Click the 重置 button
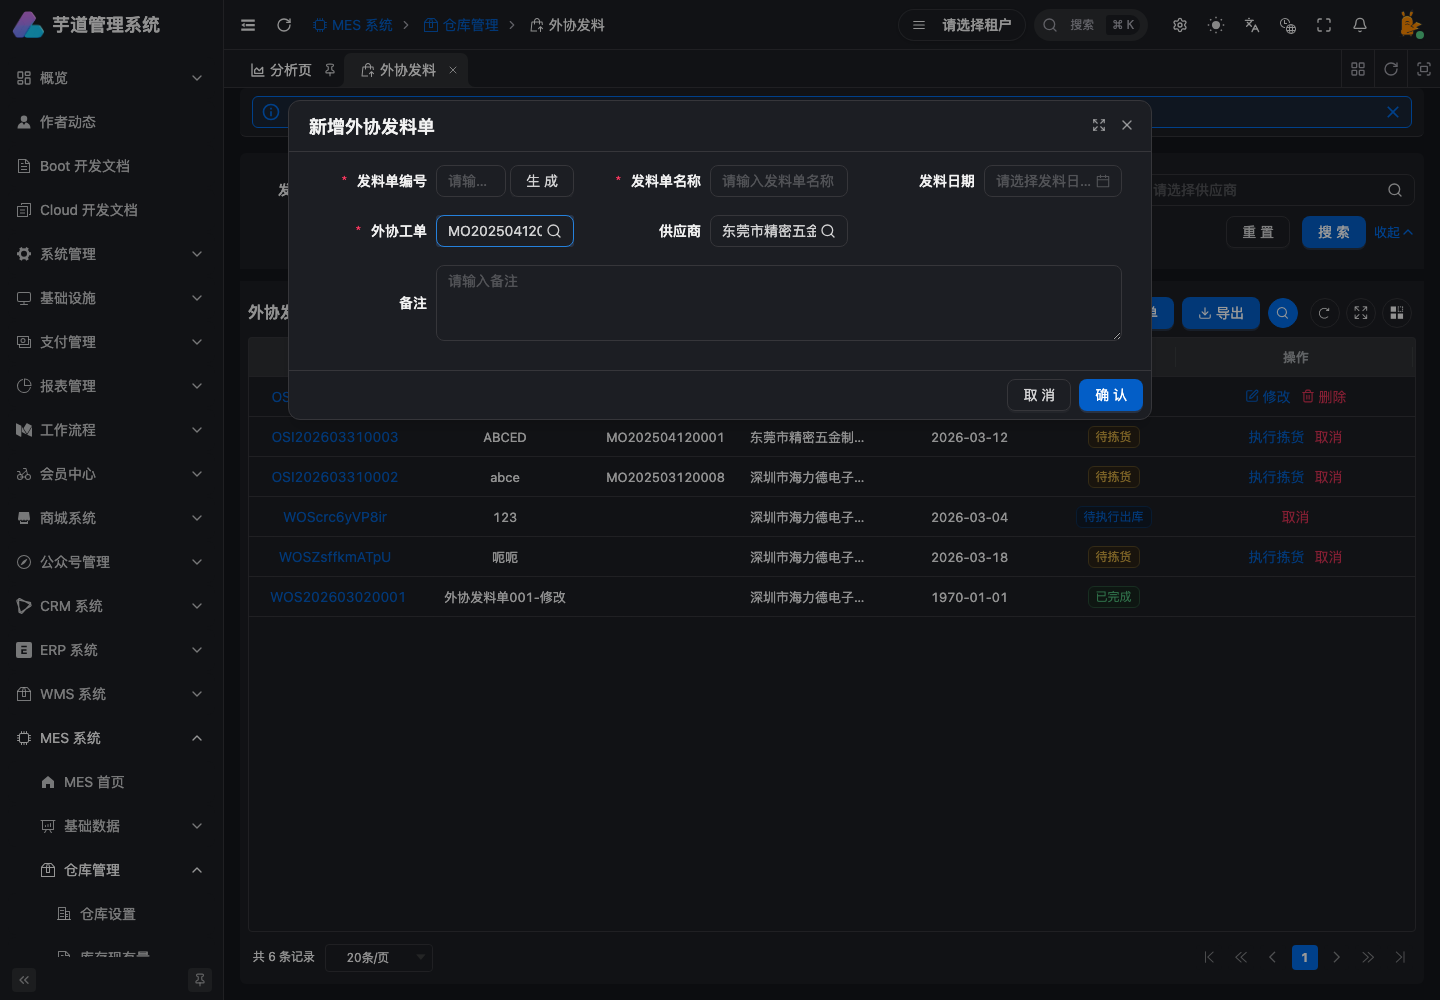Image resolution: width=1440 pixels, height=1000 pixels. click(x=1258, y=232)
